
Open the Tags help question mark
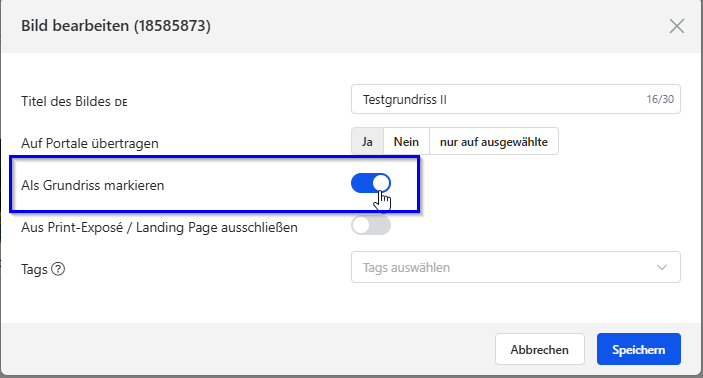pyautogui.click(x=58, y=269)
